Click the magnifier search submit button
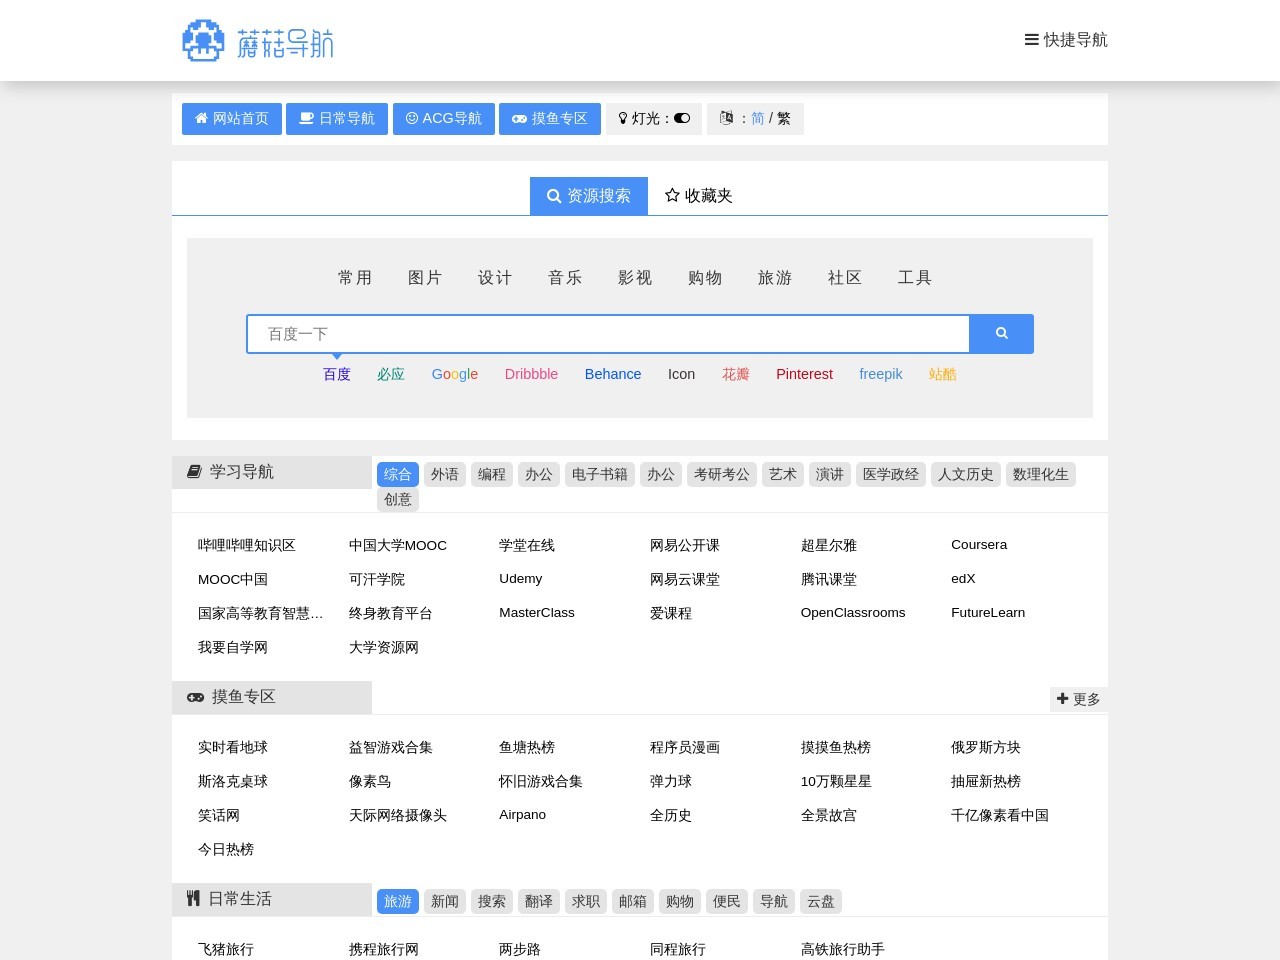 click(x=1002, y=334)
